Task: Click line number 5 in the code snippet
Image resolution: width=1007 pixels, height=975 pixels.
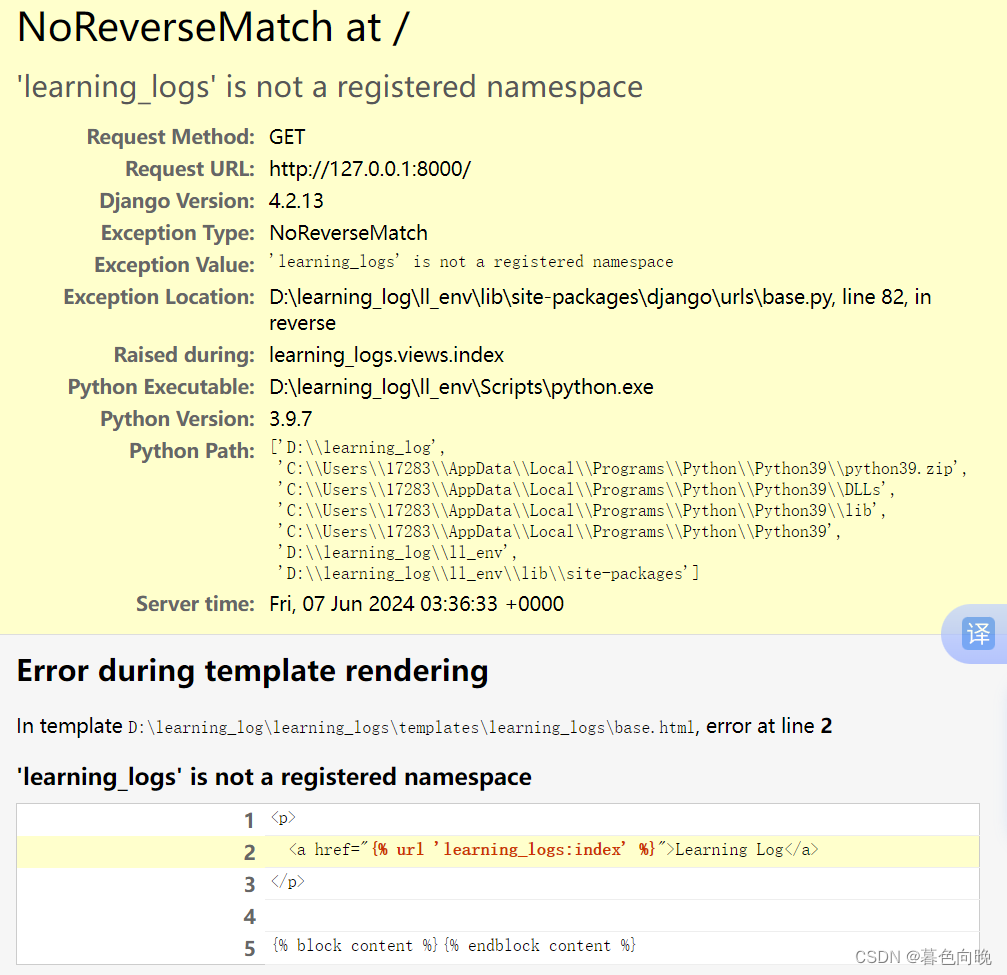Action: point(249,947)
